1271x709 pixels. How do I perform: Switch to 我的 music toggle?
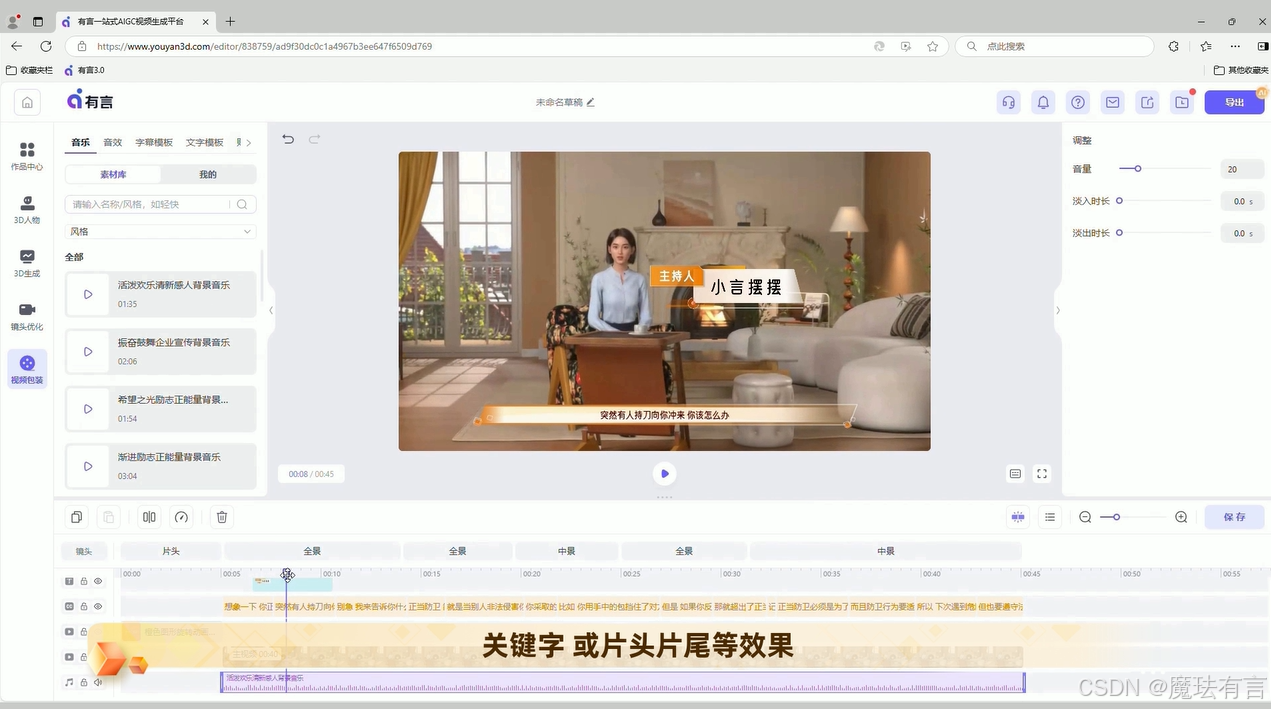click(208, 174)
